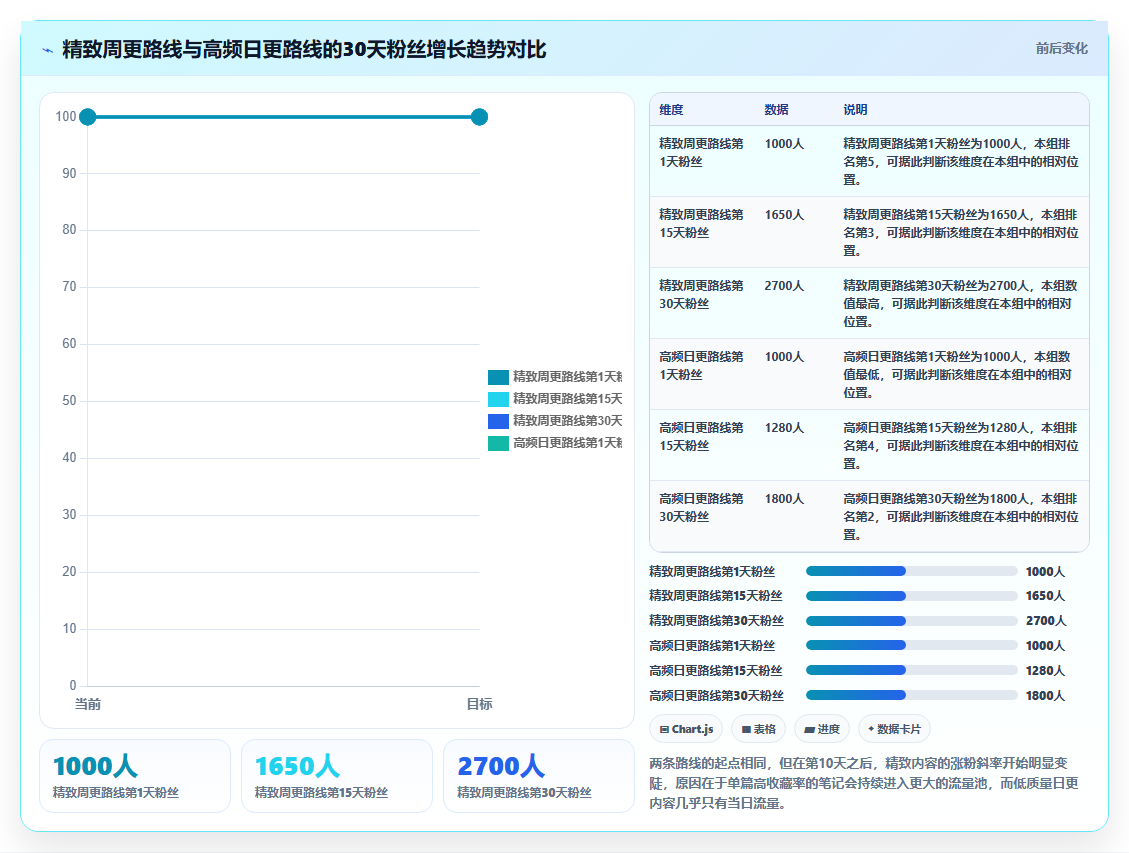
Task: Toggle legend swatch 精致周更路线第1天
Action: tap(498, 377)
